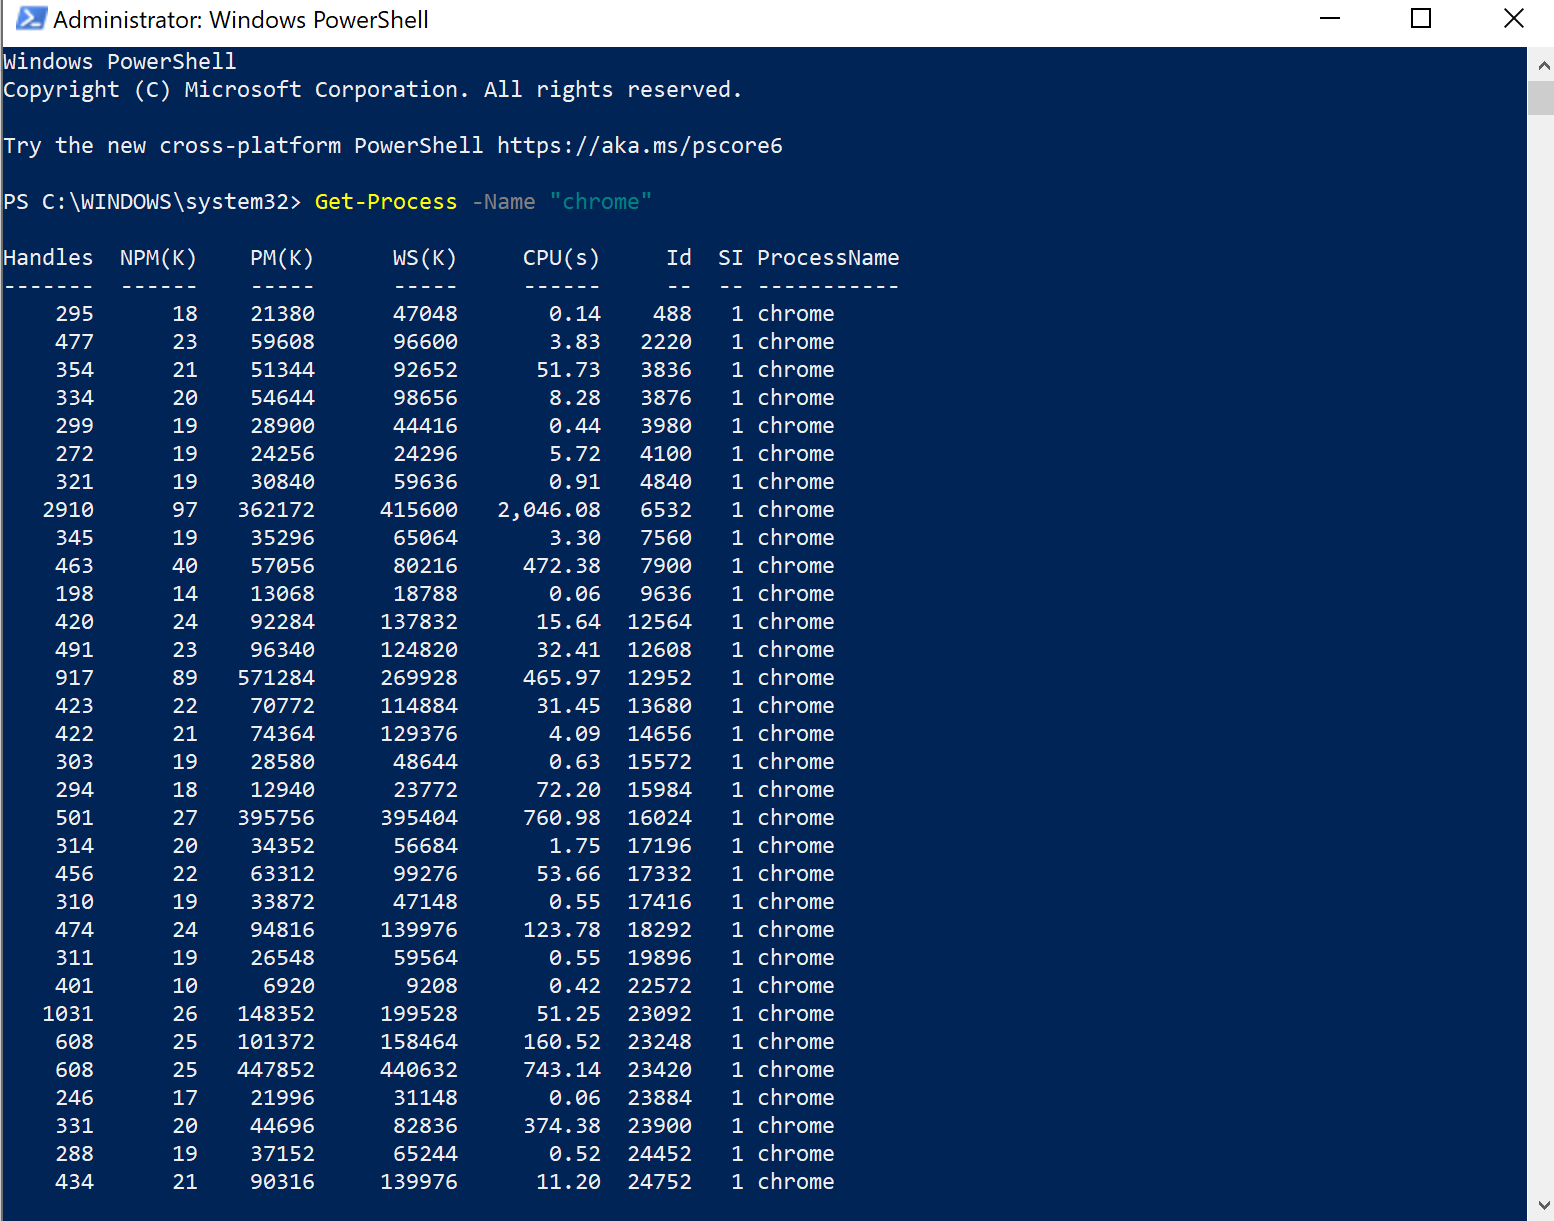Click process Id 23884
1554x1221 pixels.
click(659, 1098)
